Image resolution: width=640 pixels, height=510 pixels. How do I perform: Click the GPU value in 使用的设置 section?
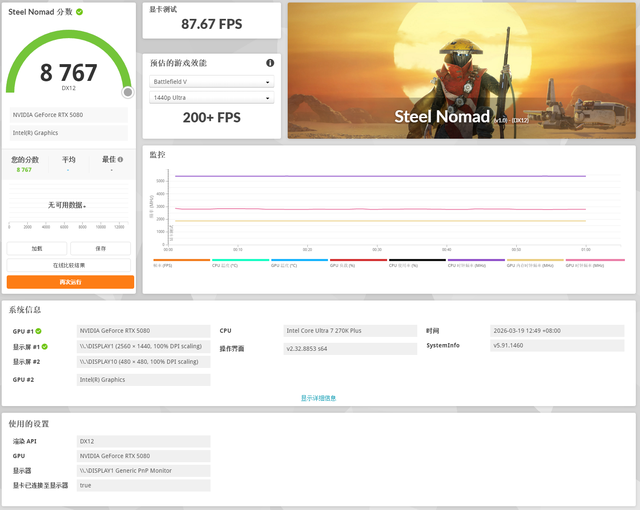click(144, 456)
